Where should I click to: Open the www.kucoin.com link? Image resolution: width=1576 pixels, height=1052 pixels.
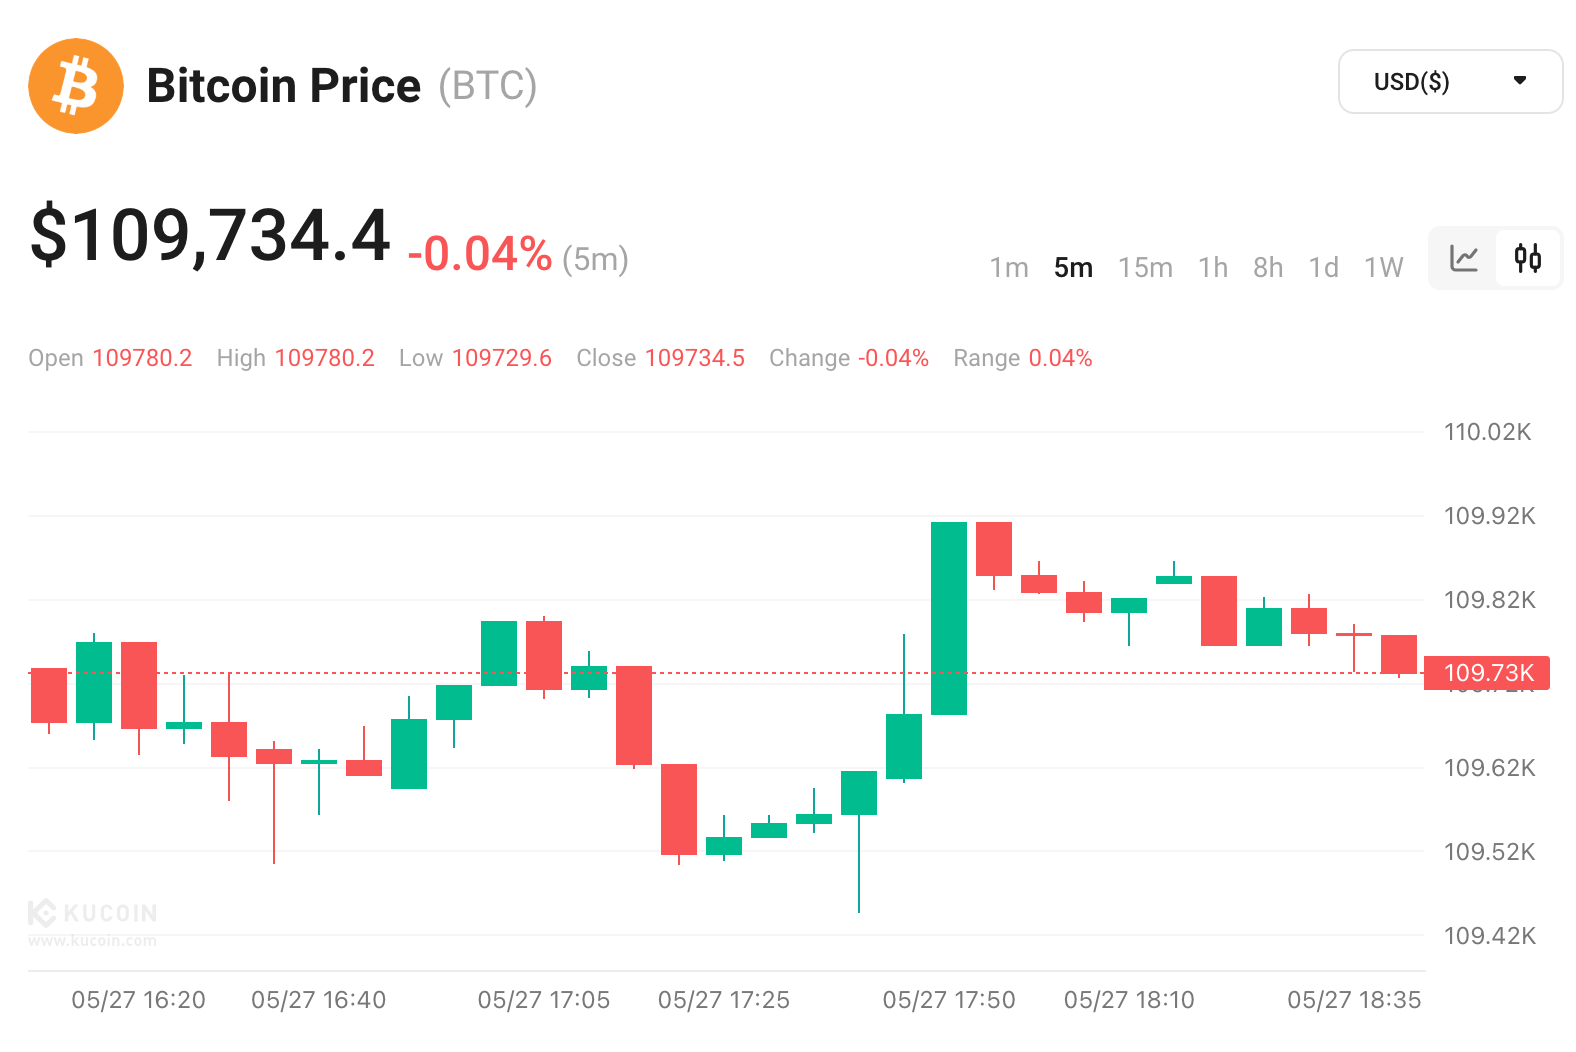92,940
